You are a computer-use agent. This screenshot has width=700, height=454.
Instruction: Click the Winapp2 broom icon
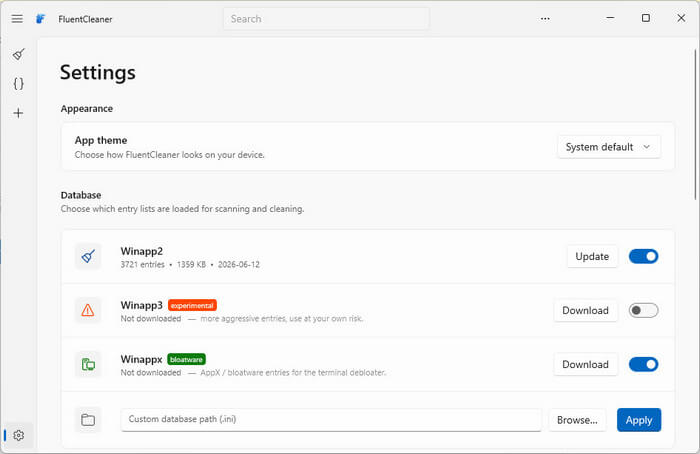point(88,256)
